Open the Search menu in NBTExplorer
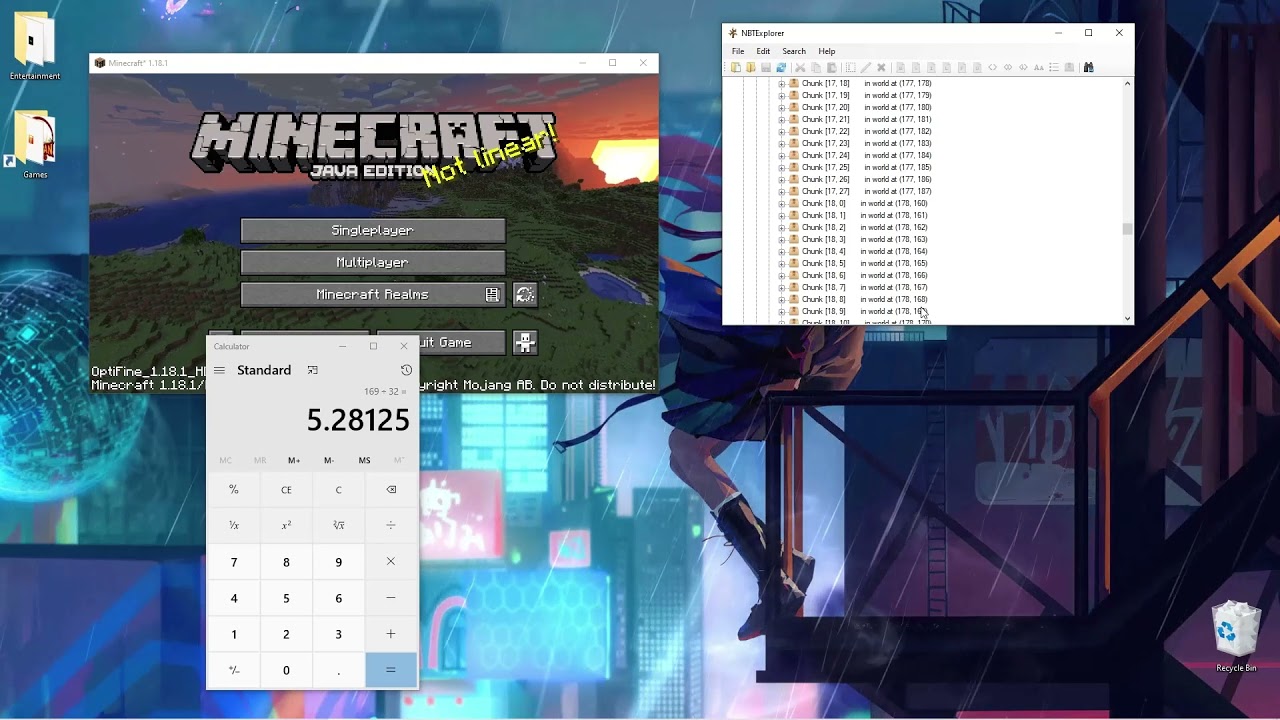Screen dimensions: 1280x720 794,51
